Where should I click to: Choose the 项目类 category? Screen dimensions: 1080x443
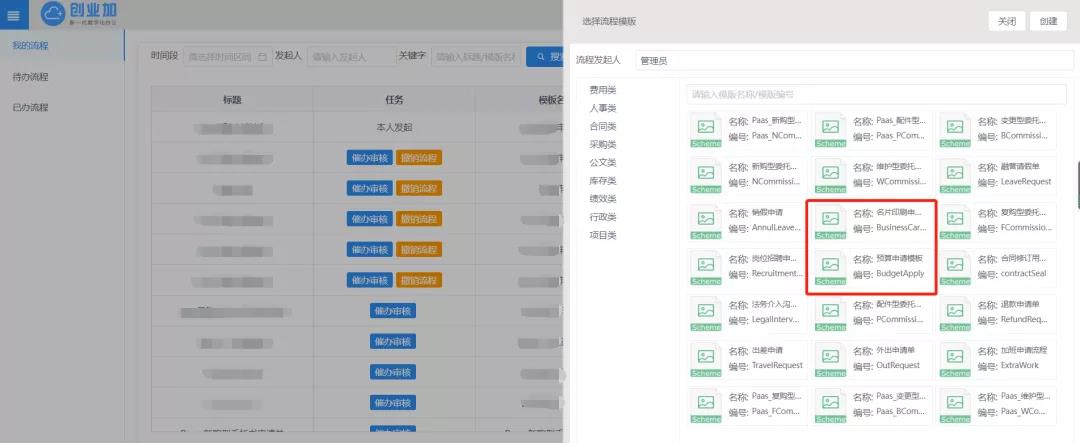(x=603, y=235)
